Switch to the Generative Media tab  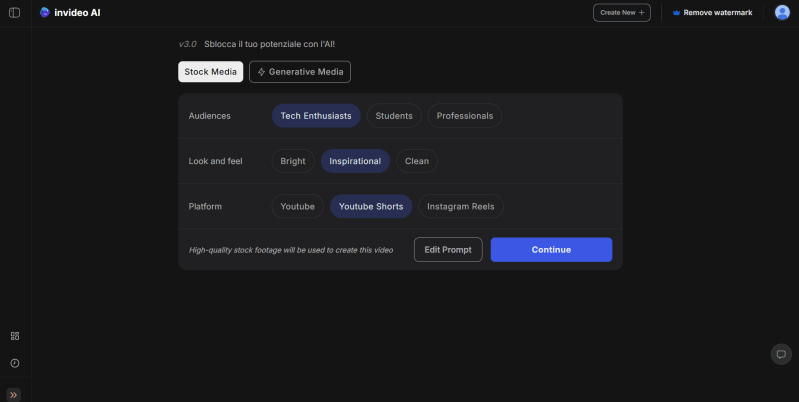tap(300, 72)
